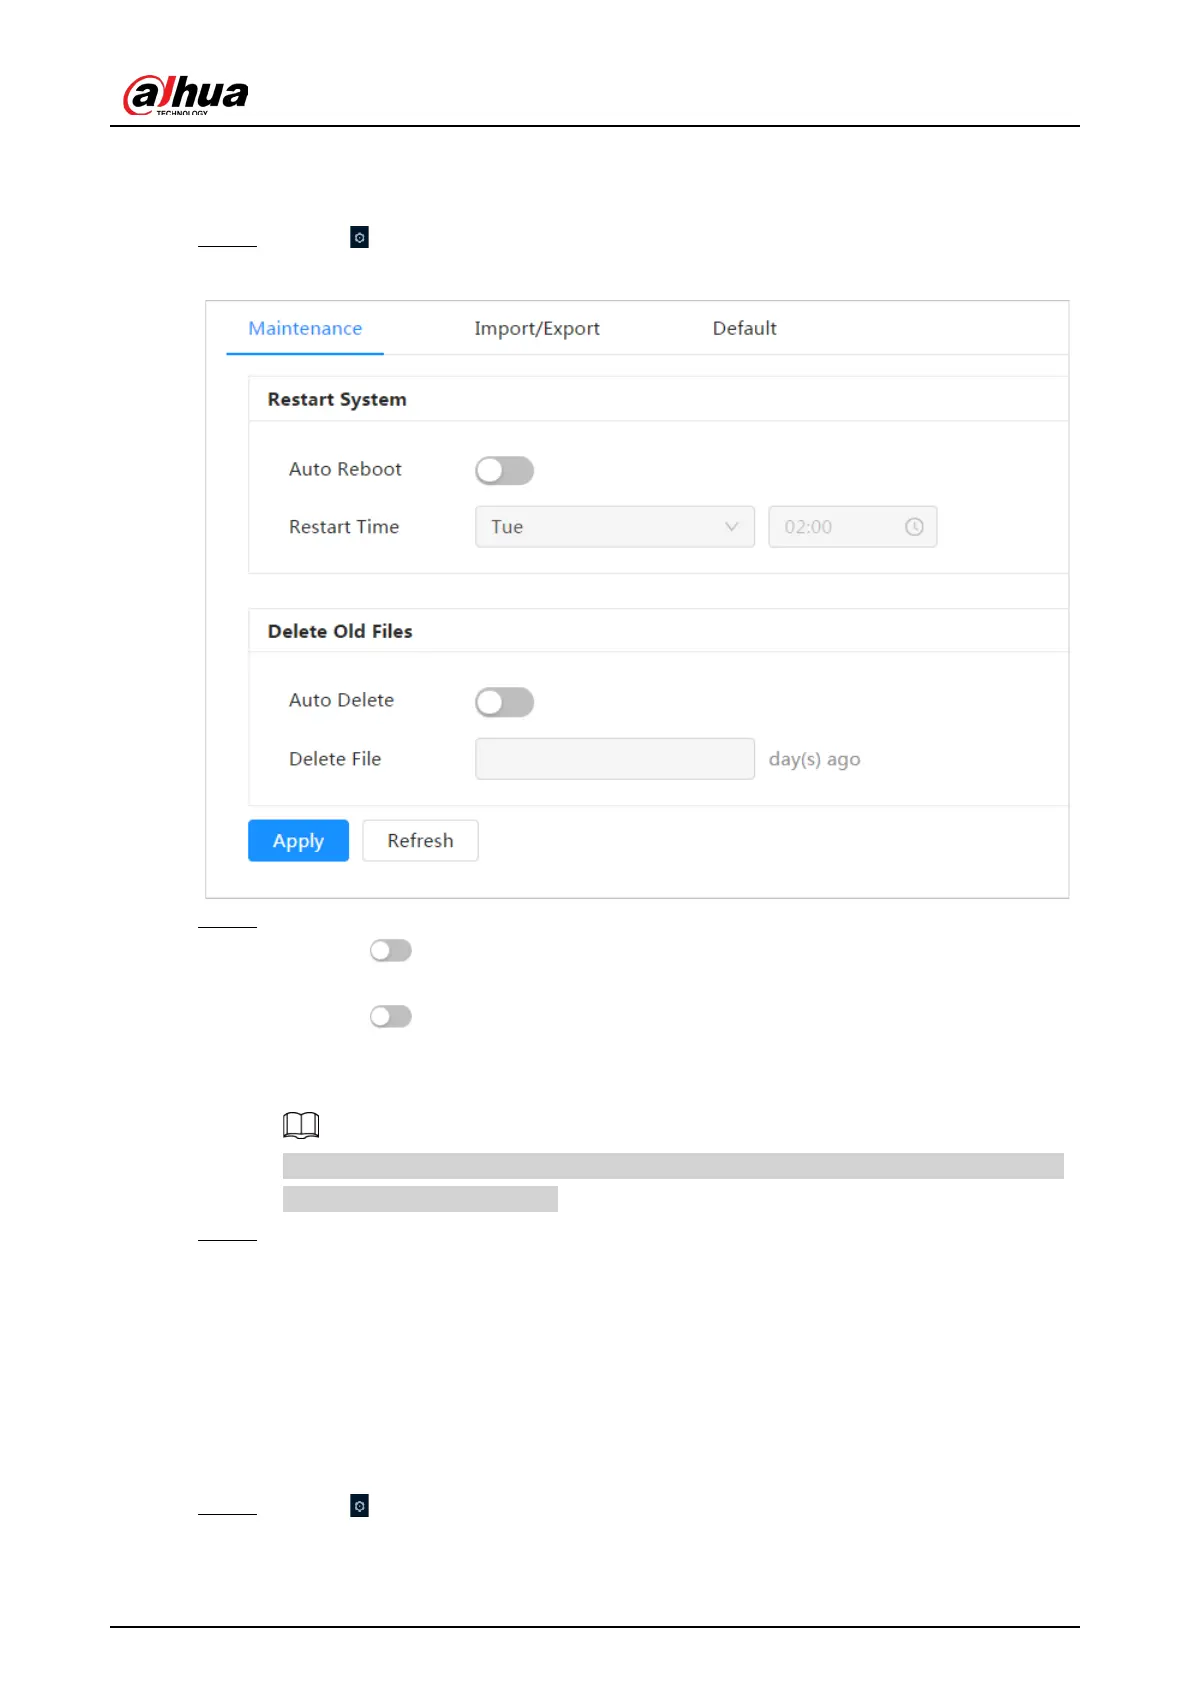The width and height of the screenshot is (1191, 1684).
Task: Click the Dahua Technology logo
Action: pos(185,95)
